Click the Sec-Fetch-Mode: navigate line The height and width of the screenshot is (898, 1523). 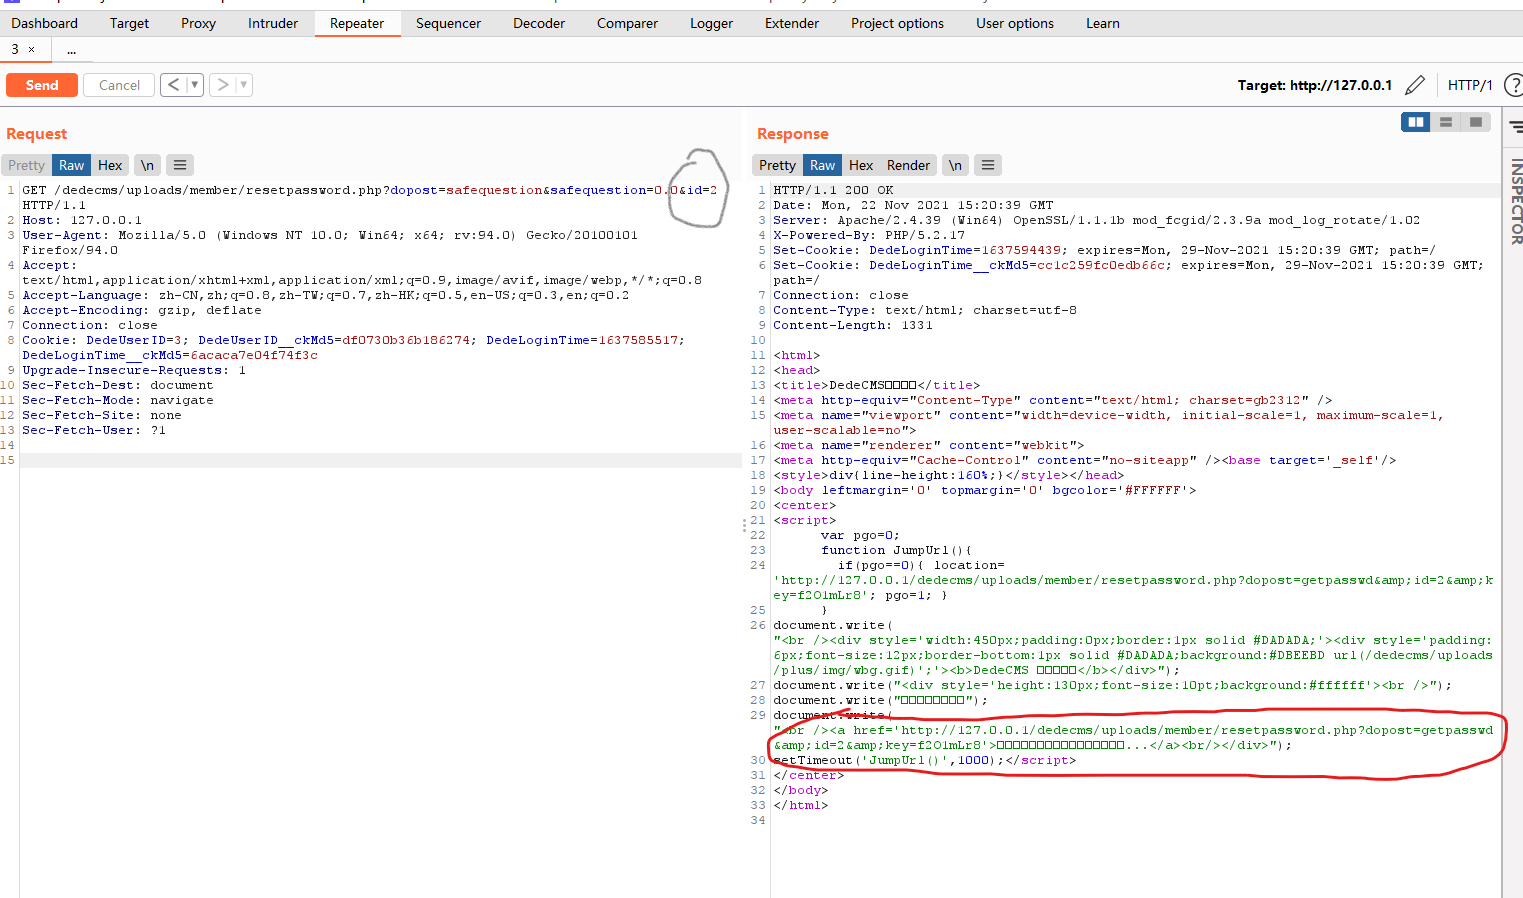click(x=118, y=400)
